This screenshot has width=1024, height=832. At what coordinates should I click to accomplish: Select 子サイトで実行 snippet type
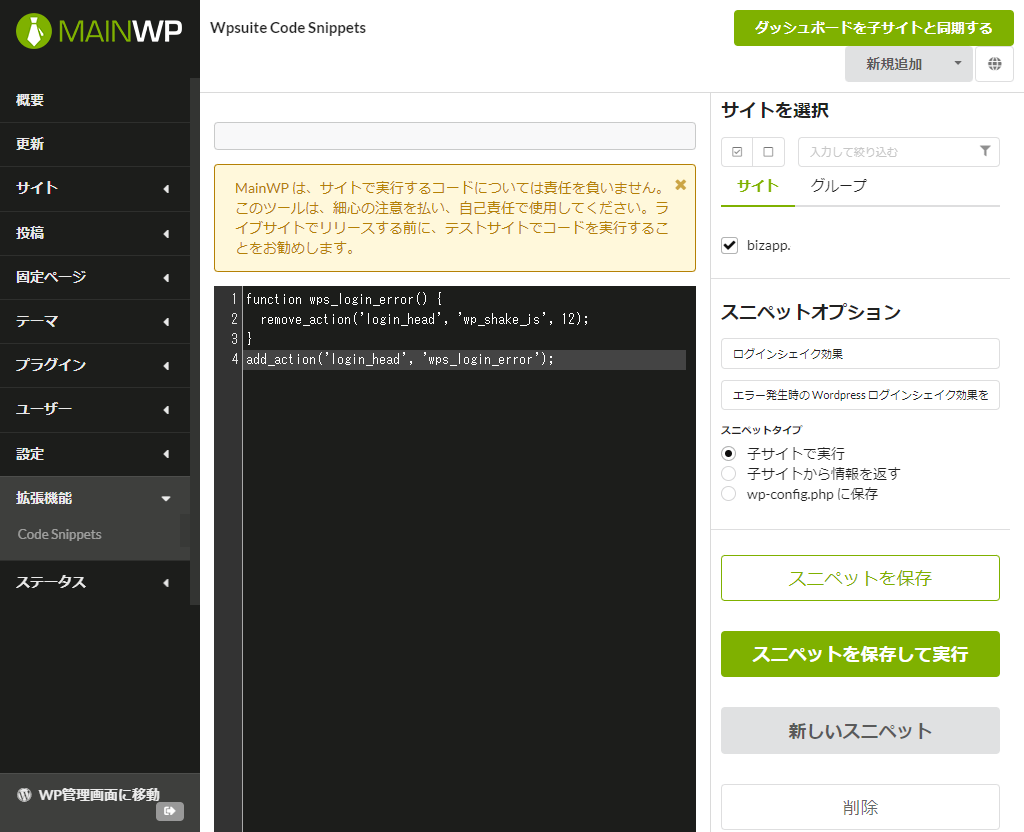coord(729,453)
